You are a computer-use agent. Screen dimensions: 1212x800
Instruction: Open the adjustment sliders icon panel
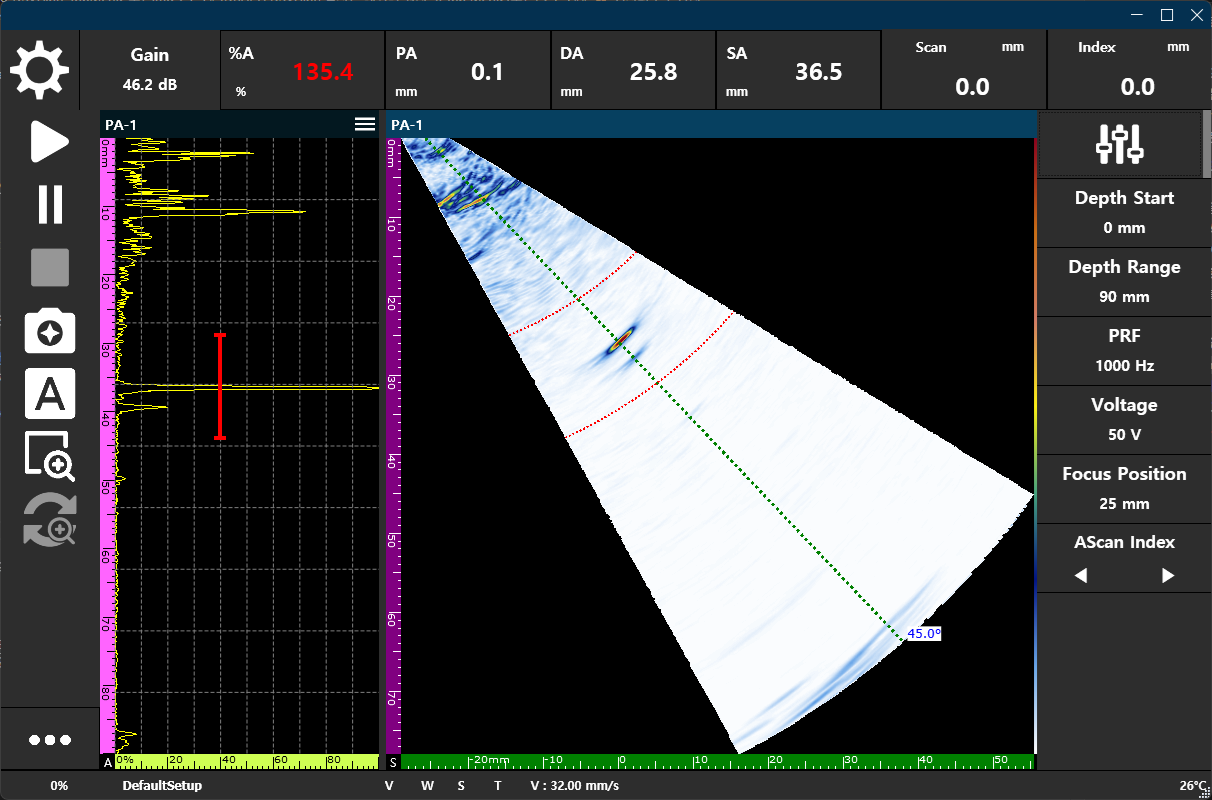(x=1119, y=144)
